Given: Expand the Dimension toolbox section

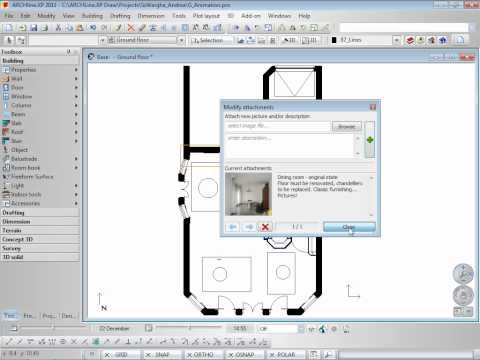Looking at the screenshot, I should tap(40, 222).
